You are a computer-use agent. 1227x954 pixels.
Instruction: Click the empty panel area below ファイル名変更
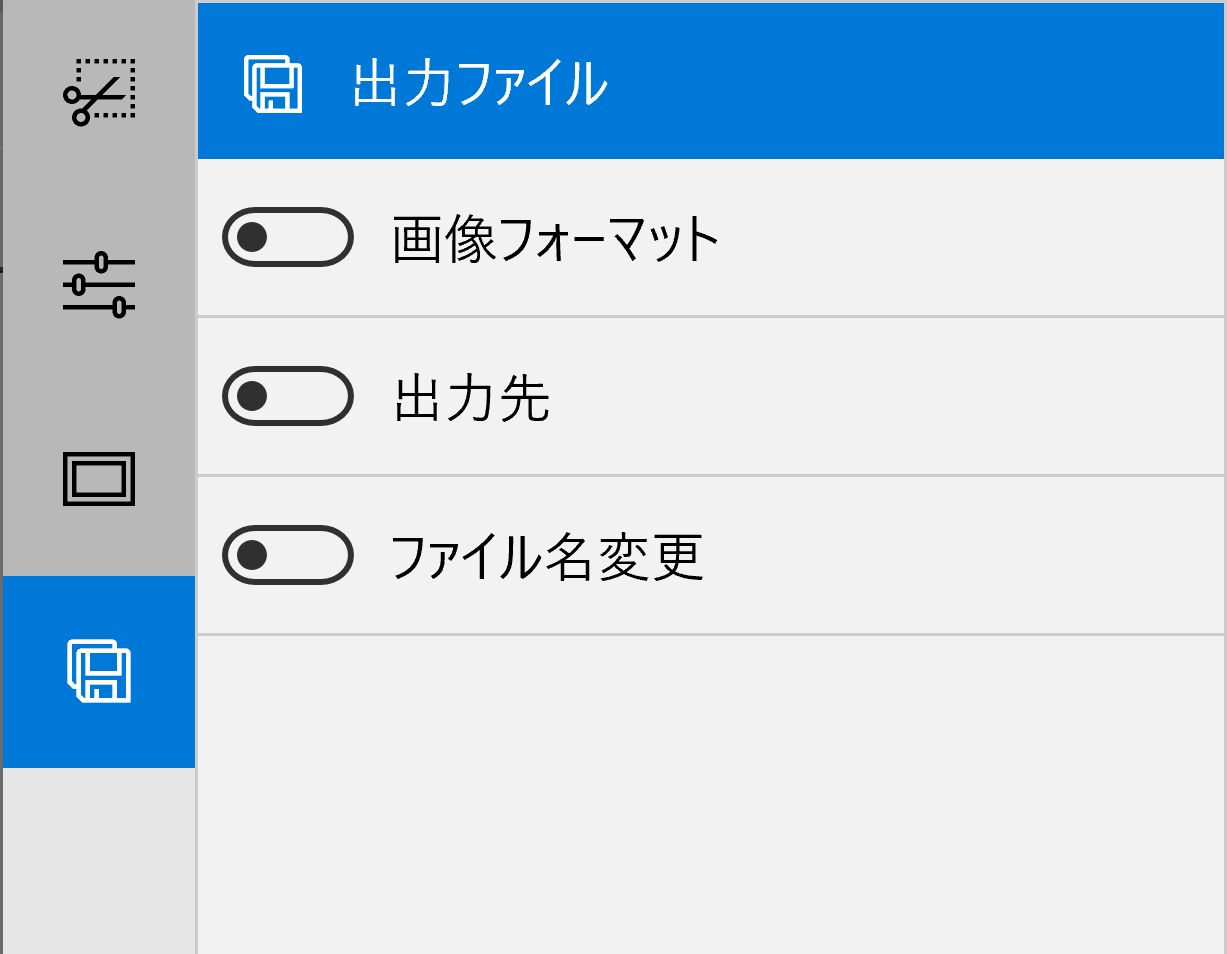(710, 790)
